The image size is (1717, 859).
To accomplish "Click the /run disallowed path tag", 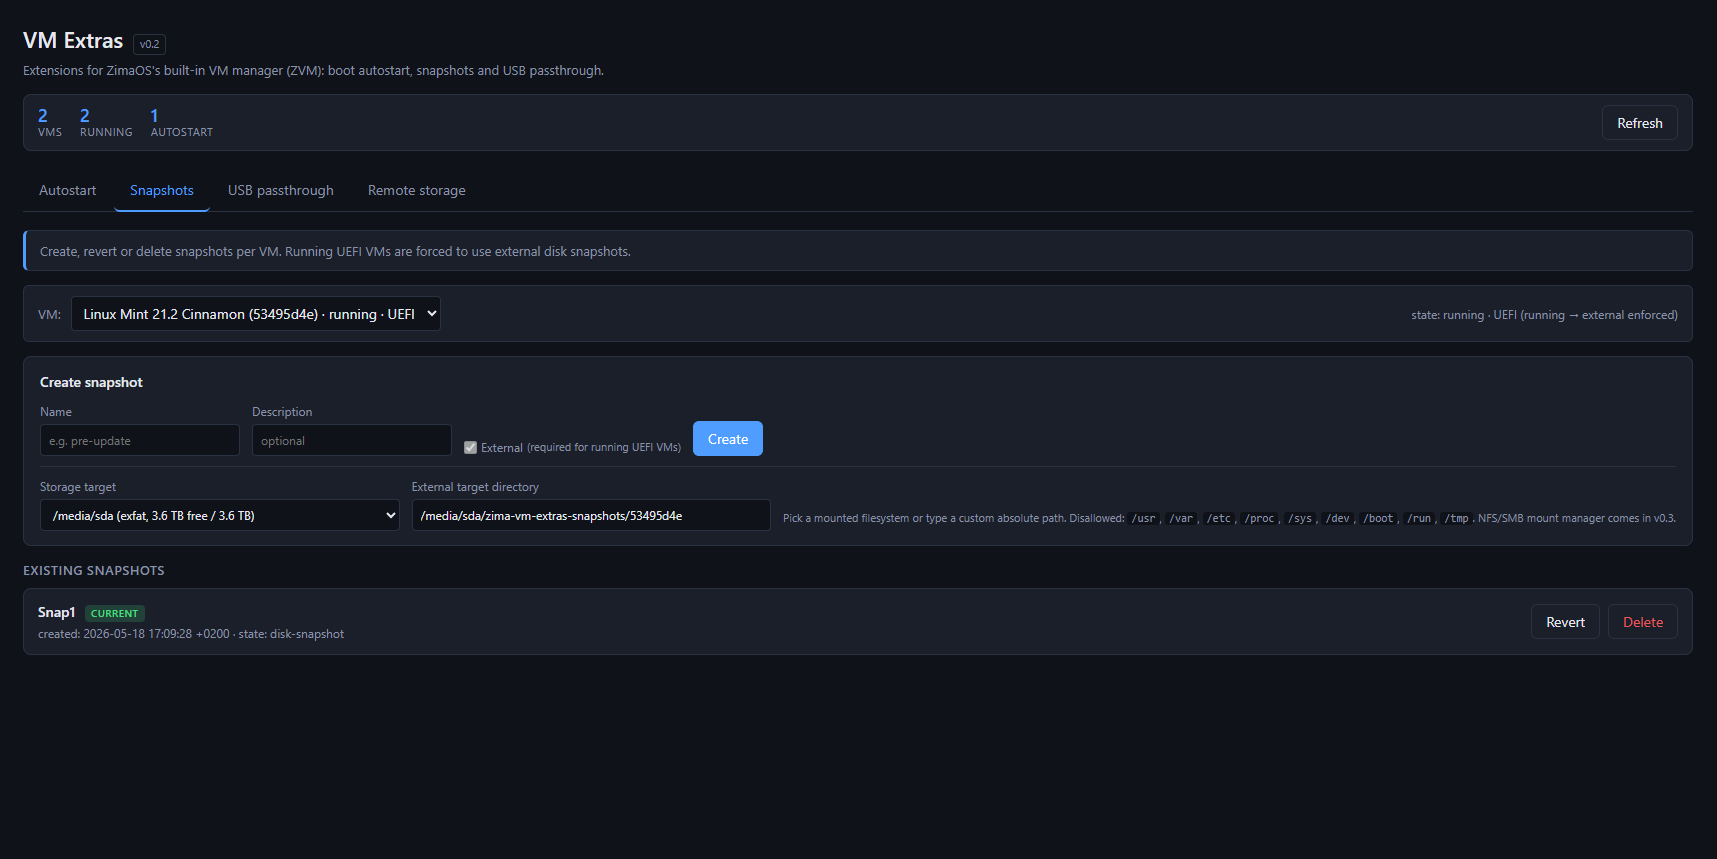I will 1419,518.
